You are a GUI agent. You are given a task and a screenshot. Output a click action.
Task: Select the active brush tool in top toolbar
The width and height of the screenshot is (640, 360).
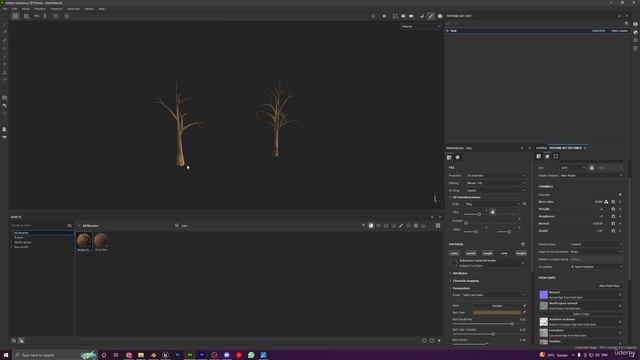click(431, 16)
